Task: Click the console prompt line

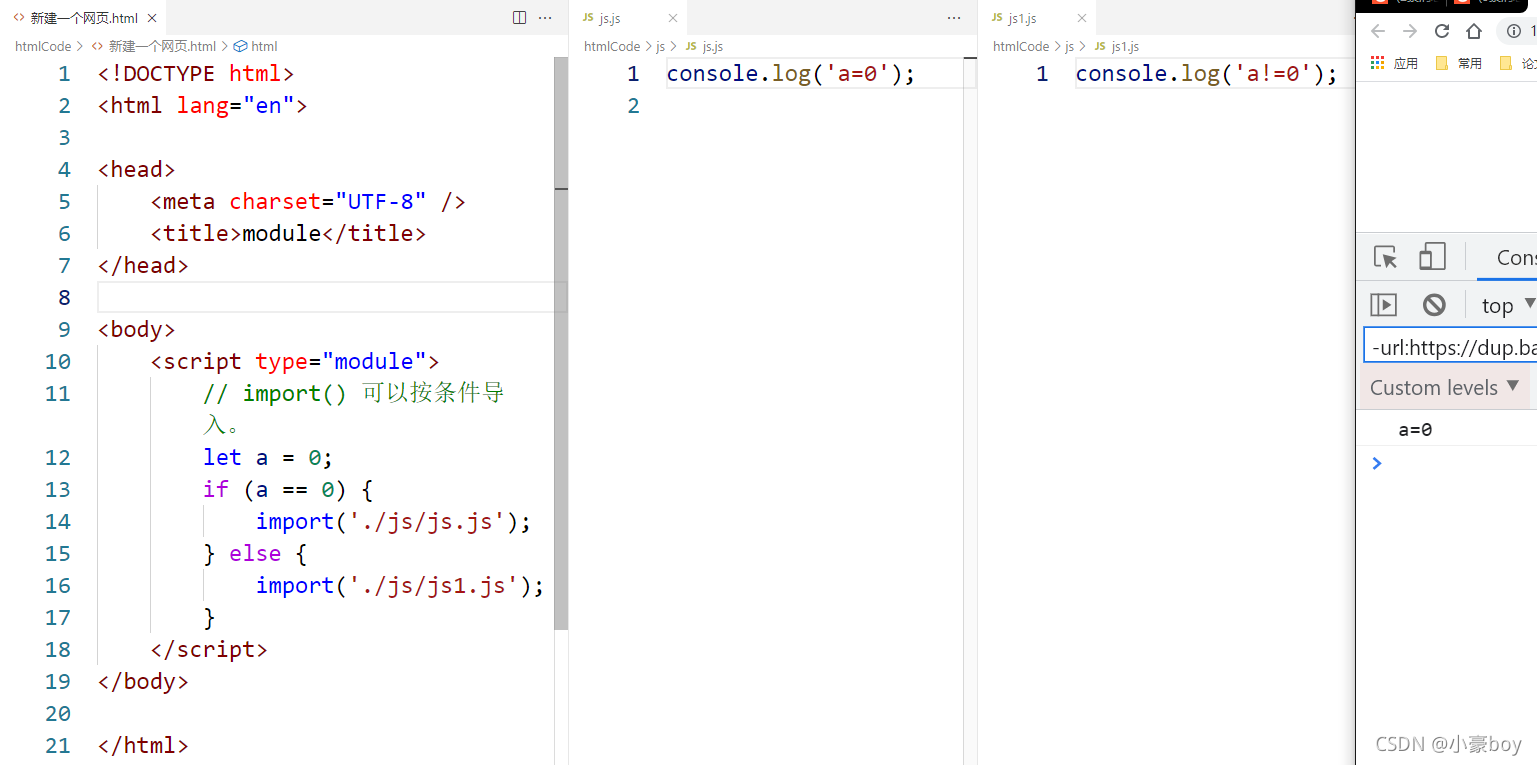Action: (1447, 463)
